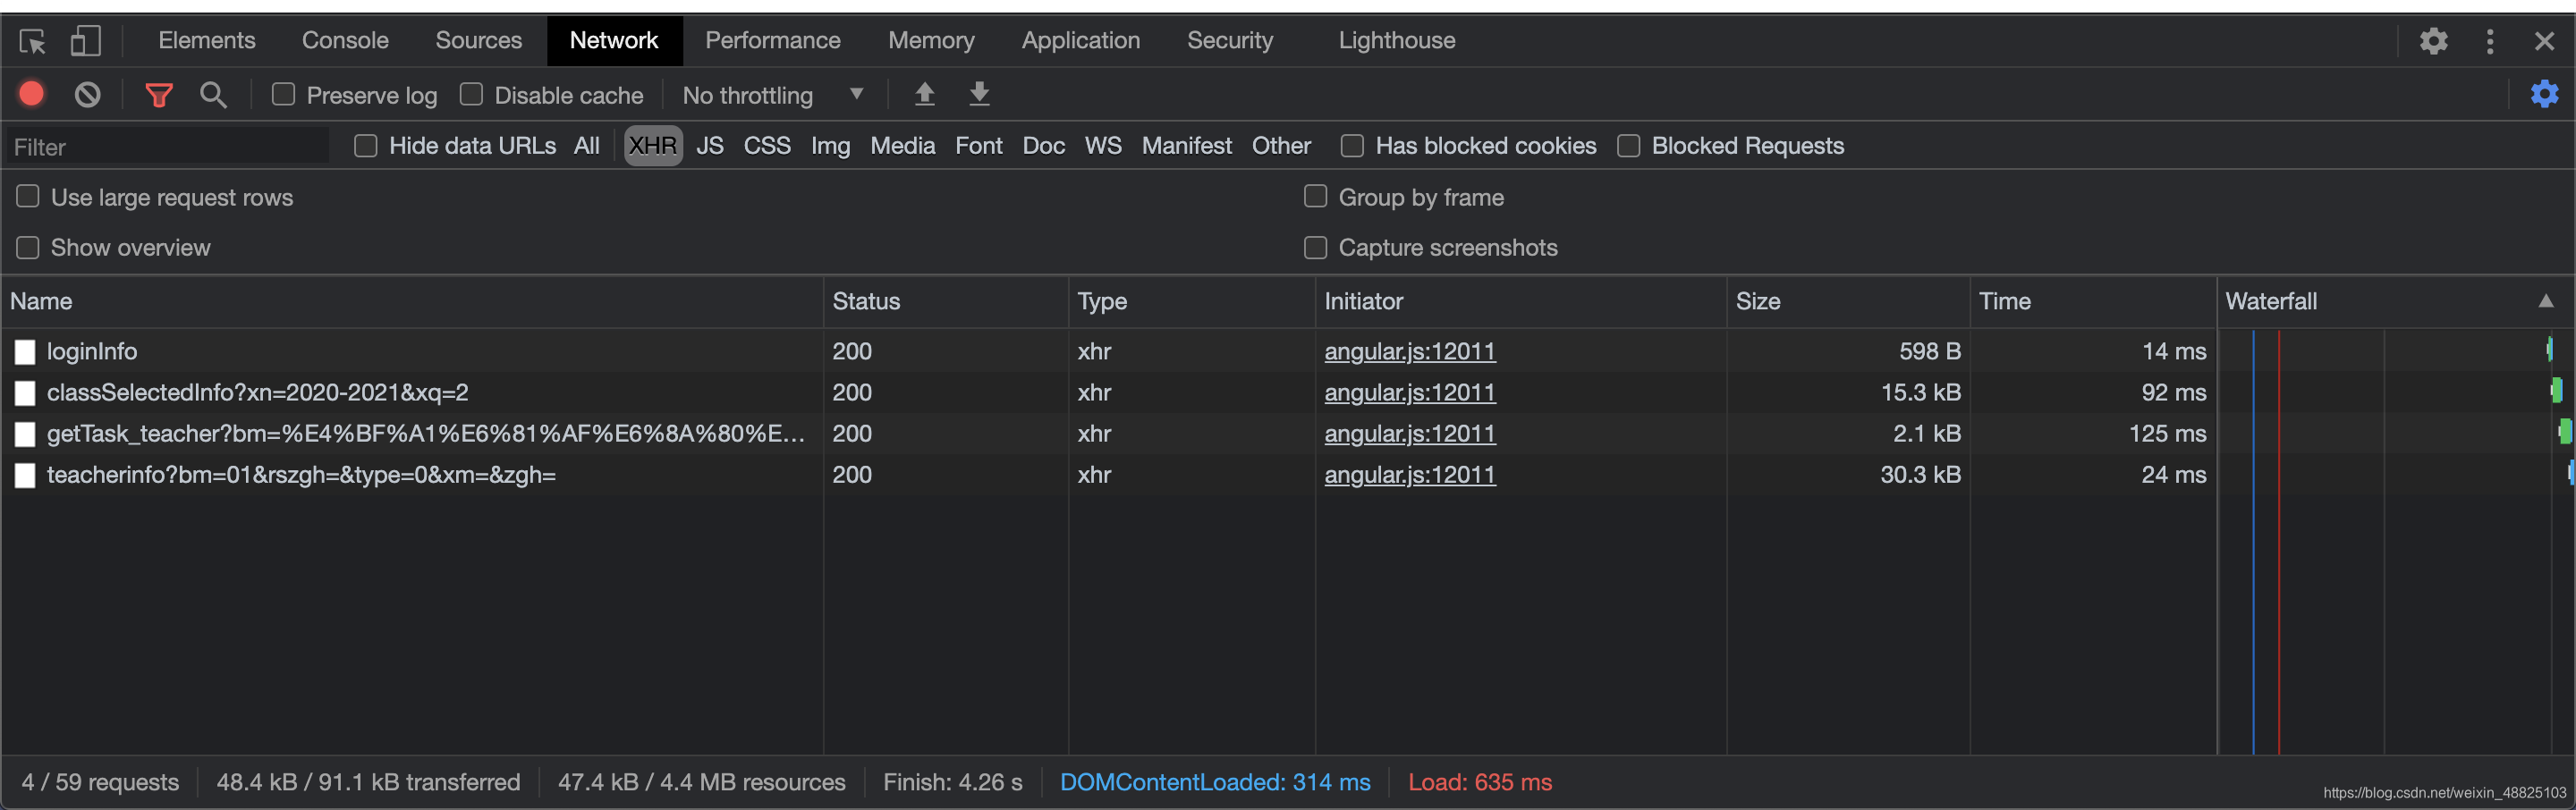Filter requests by CSS
The height and width of the screenshot is (810, 2576).
point(767,146)
